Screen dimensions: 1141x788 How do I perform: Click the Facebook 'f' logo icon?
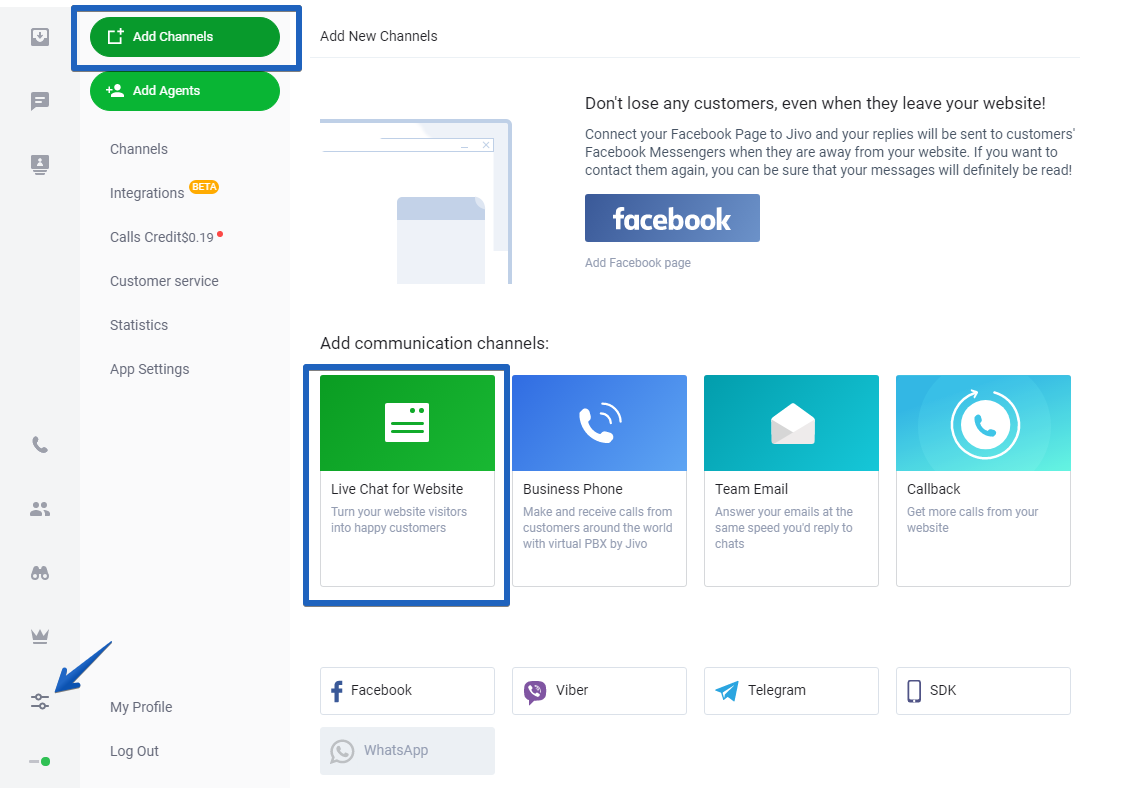tap(336, 691)
